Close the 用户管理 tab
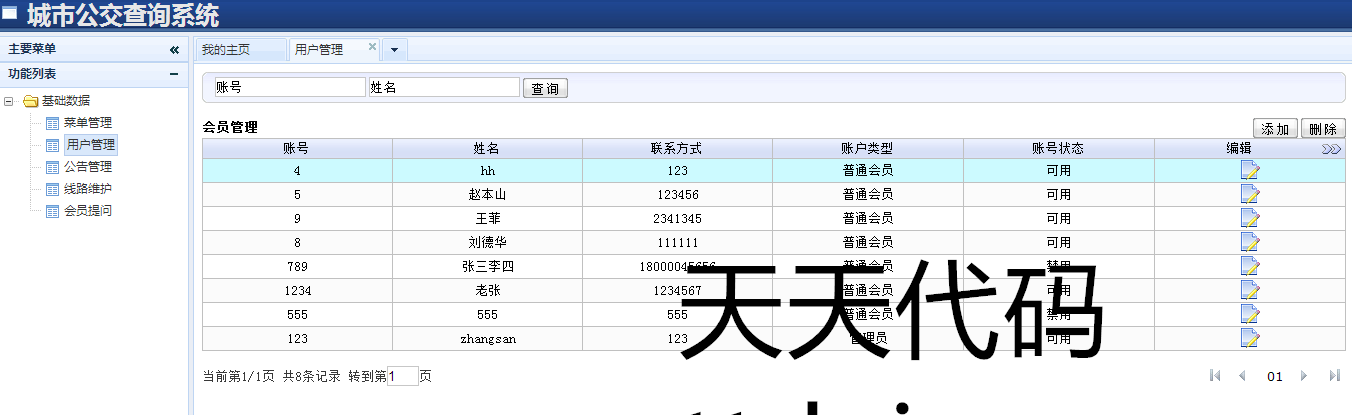Screen dimensions: 1352x415 pos(372,47)
